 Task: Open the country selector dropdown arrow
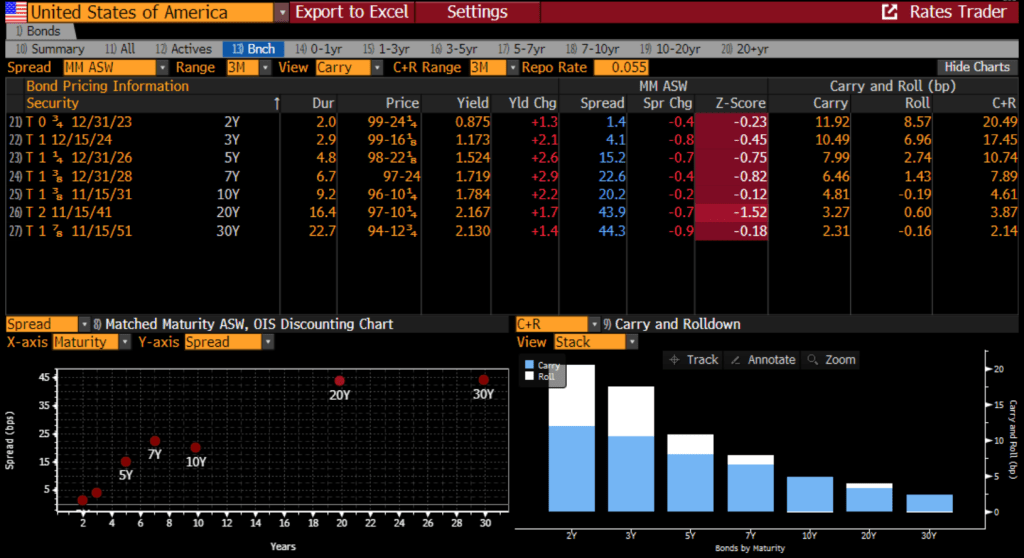[281, 12]
